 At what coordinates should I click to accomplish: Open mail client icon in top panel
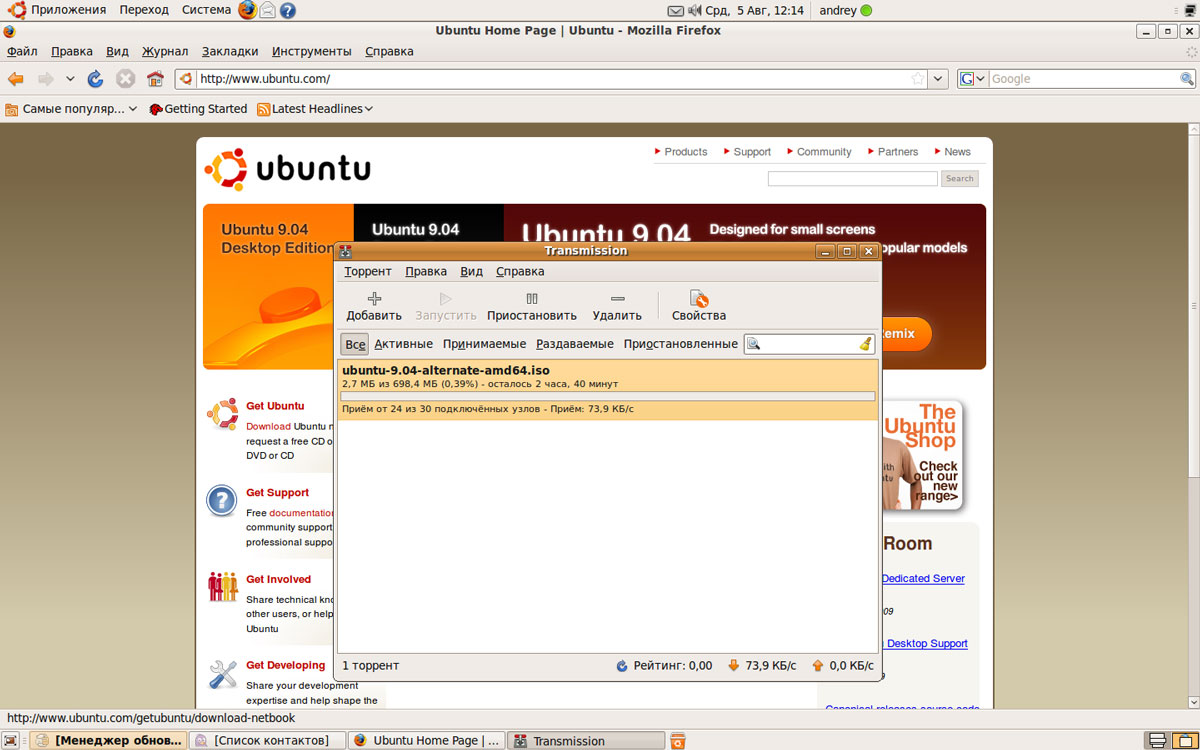tap(268, 10)
